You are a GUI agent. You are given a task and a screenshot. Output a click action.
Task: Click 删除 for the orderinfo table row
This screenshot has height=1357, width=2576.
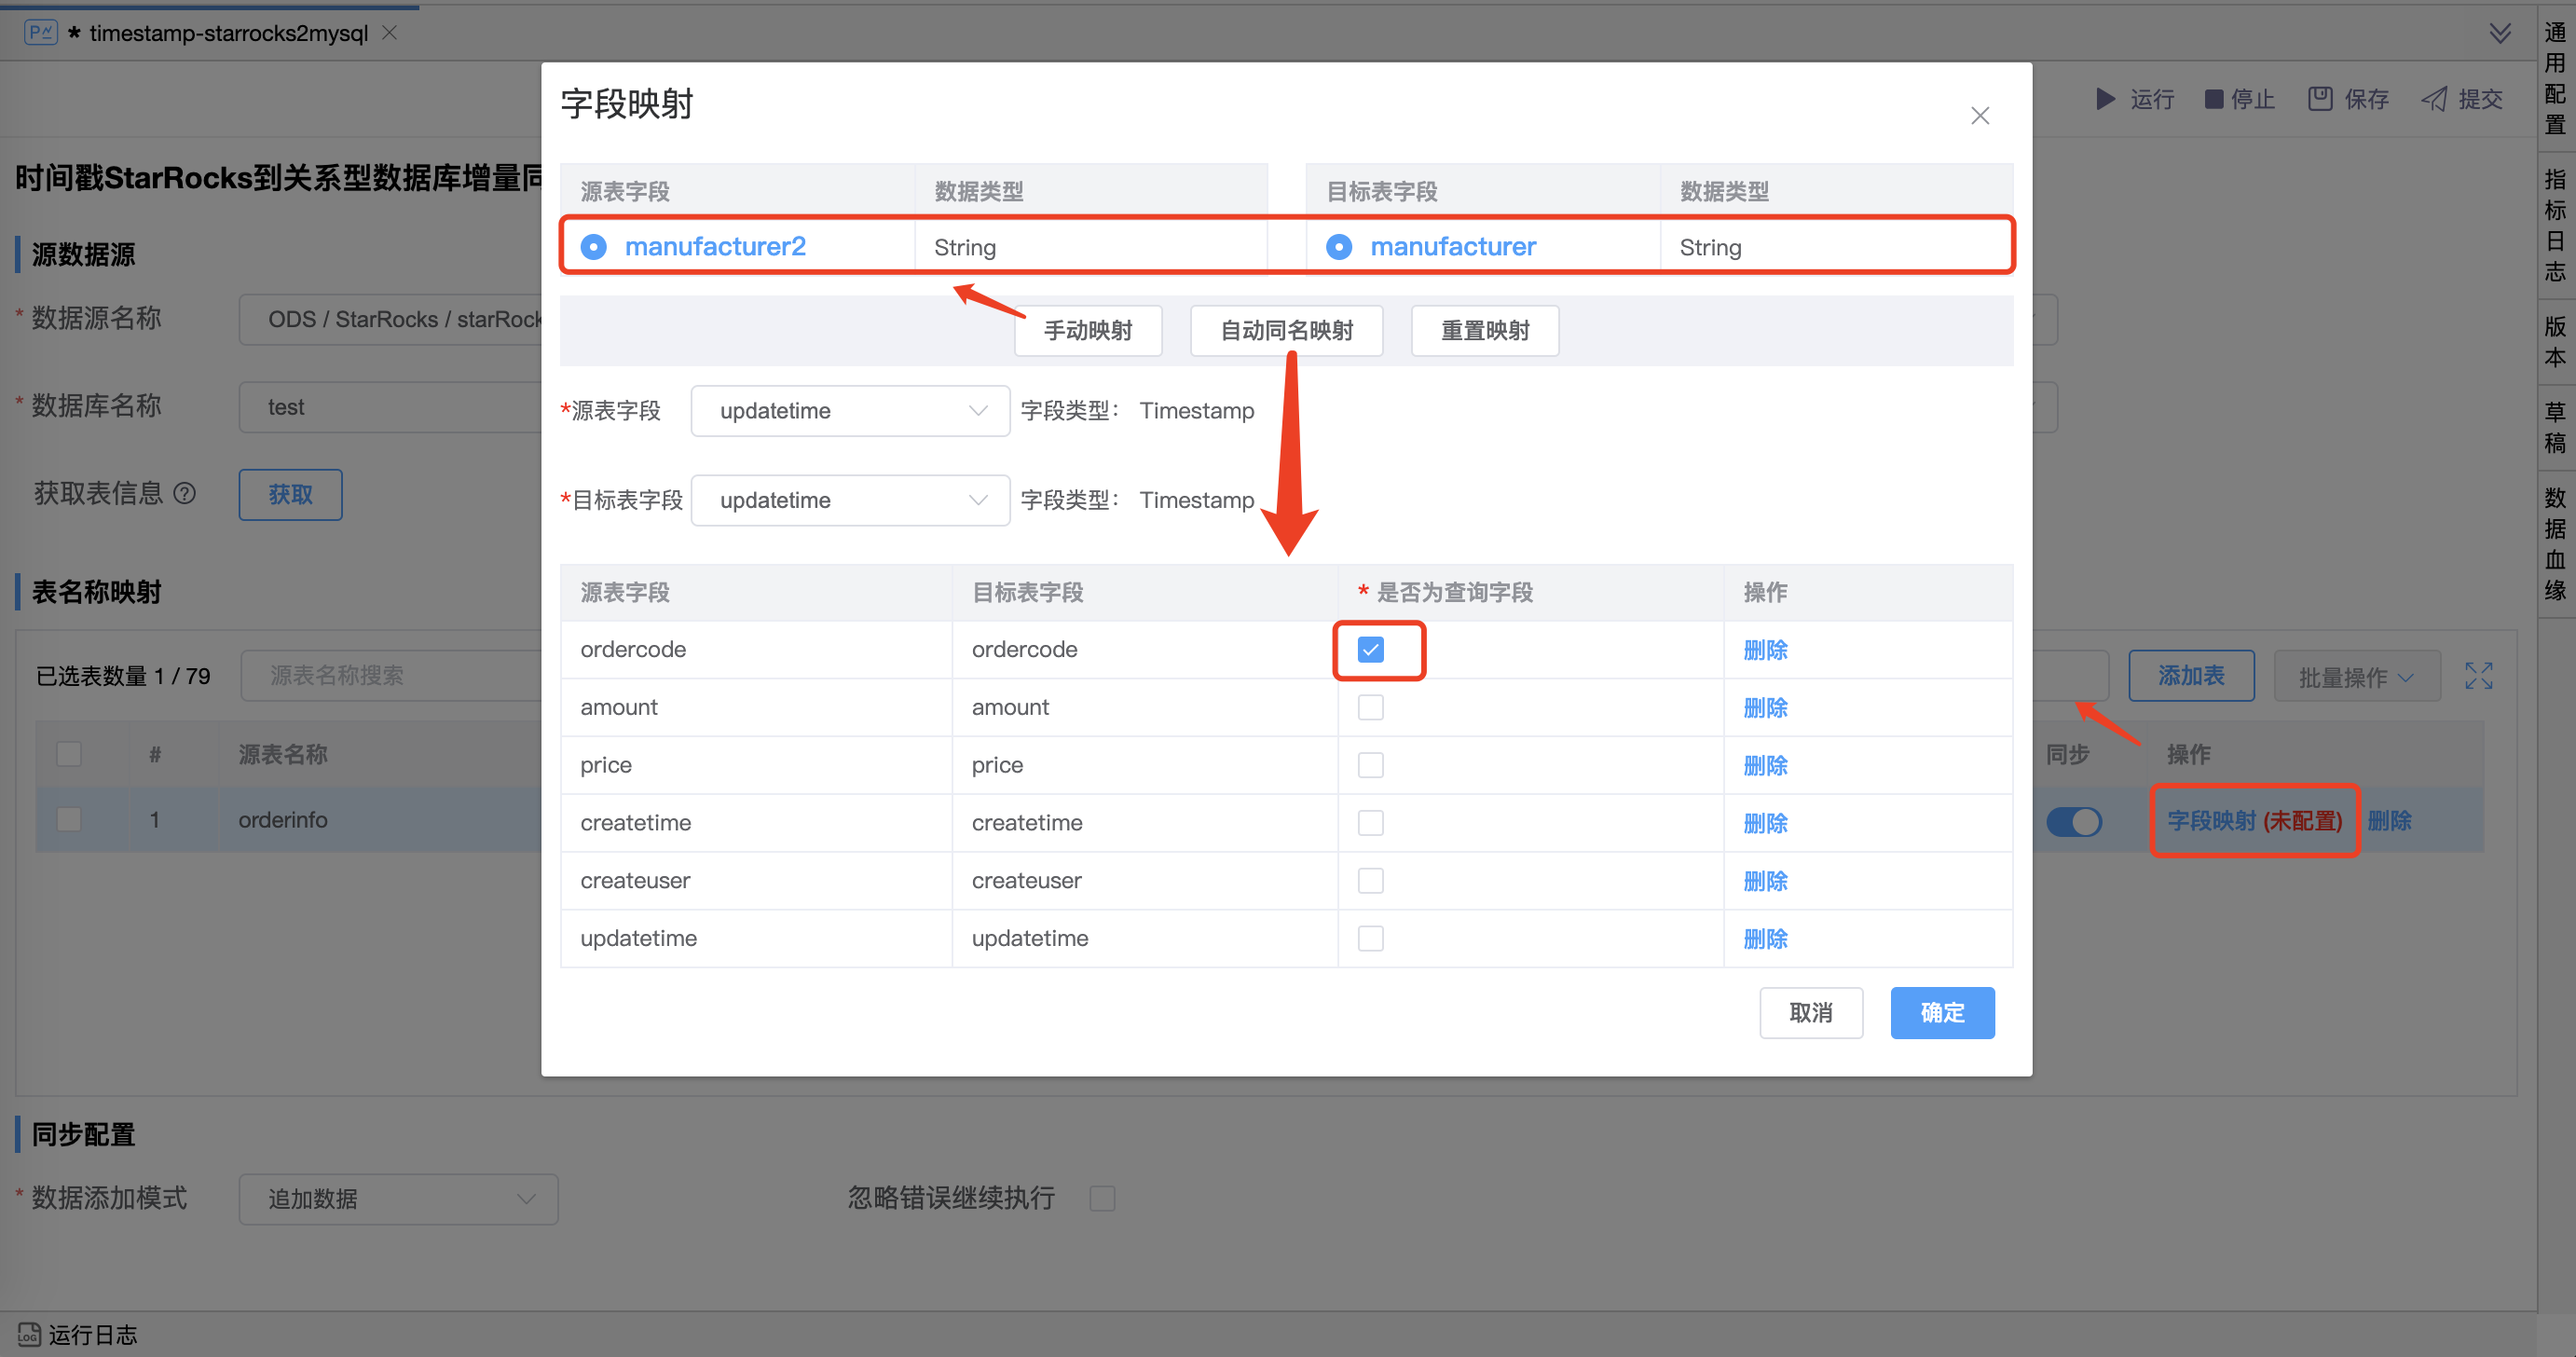(x=2389, y=821)
